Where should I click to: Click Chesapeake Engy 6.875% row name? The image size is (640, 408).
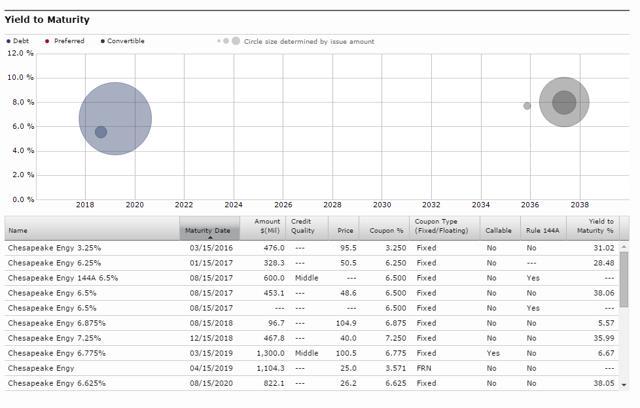coord(57,323)
